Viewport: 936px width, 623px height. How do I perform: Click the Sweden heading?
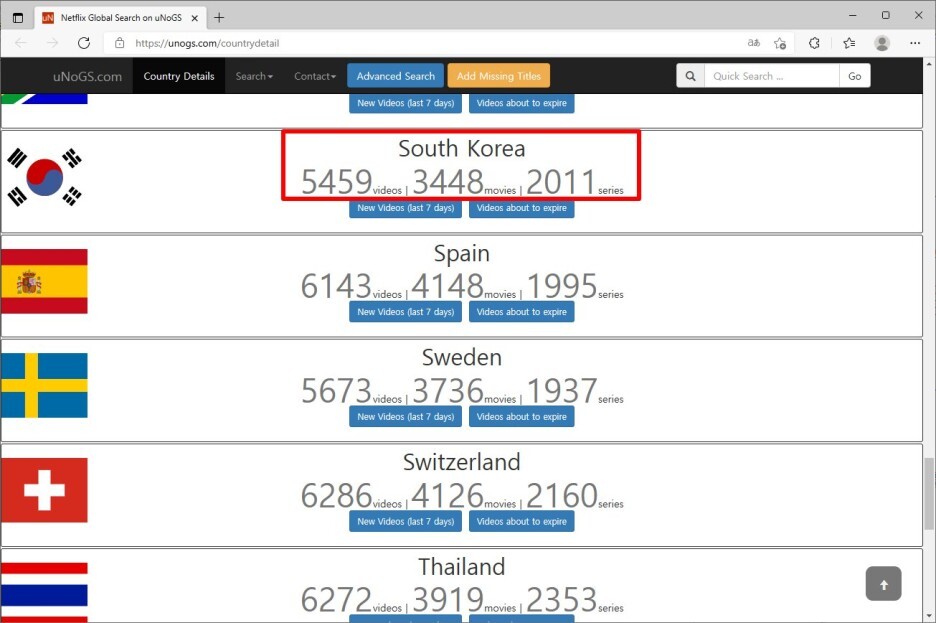point(461,357)
